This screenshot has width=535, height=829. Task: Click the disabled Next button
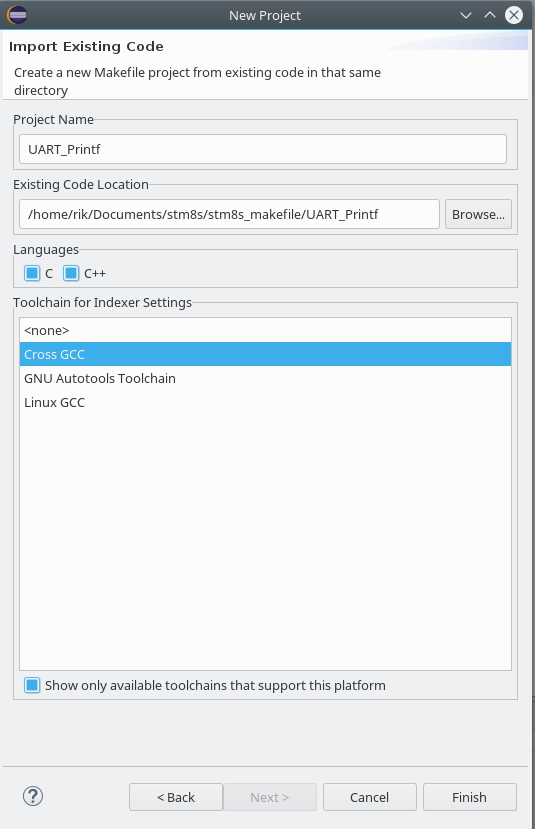[x=270, y=797]
